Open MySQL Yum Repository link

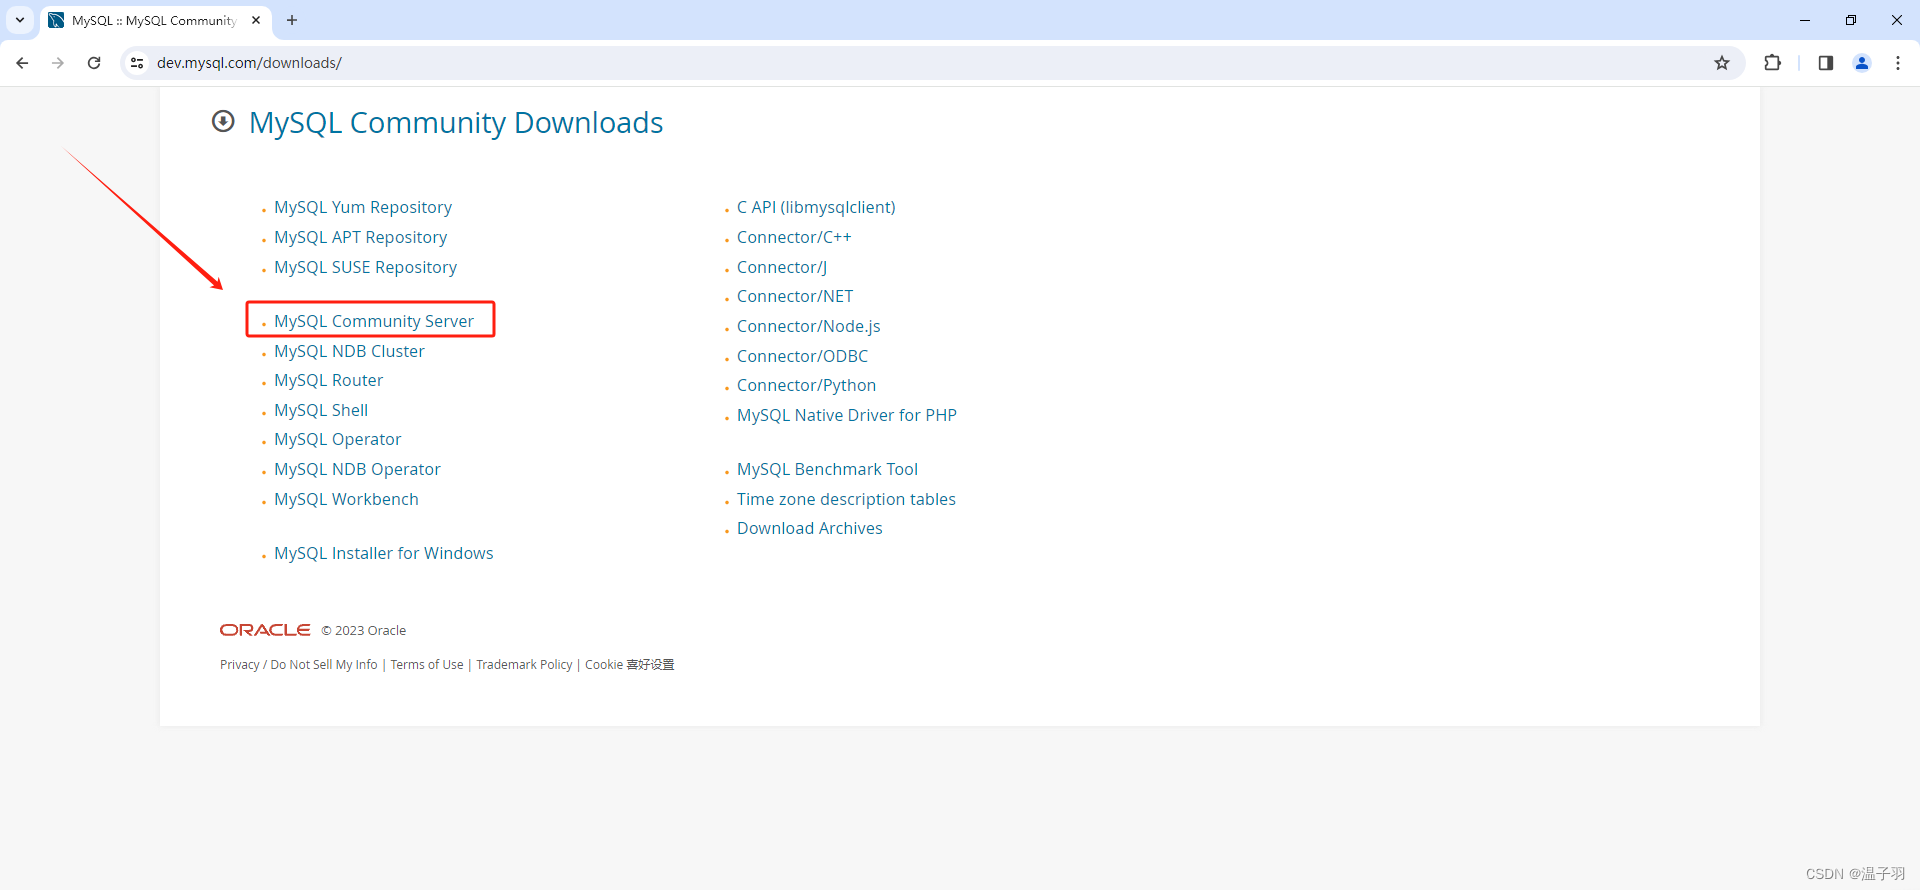pos(363,207)
